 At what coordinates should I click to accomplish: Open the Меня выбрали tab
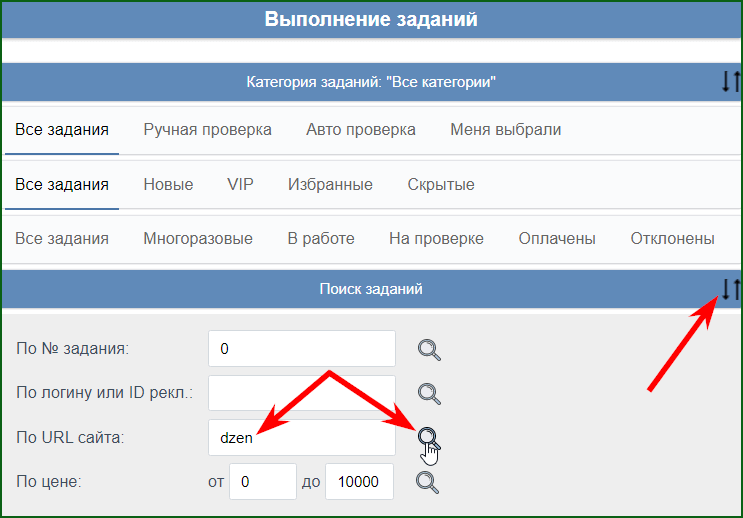[506, 129]
